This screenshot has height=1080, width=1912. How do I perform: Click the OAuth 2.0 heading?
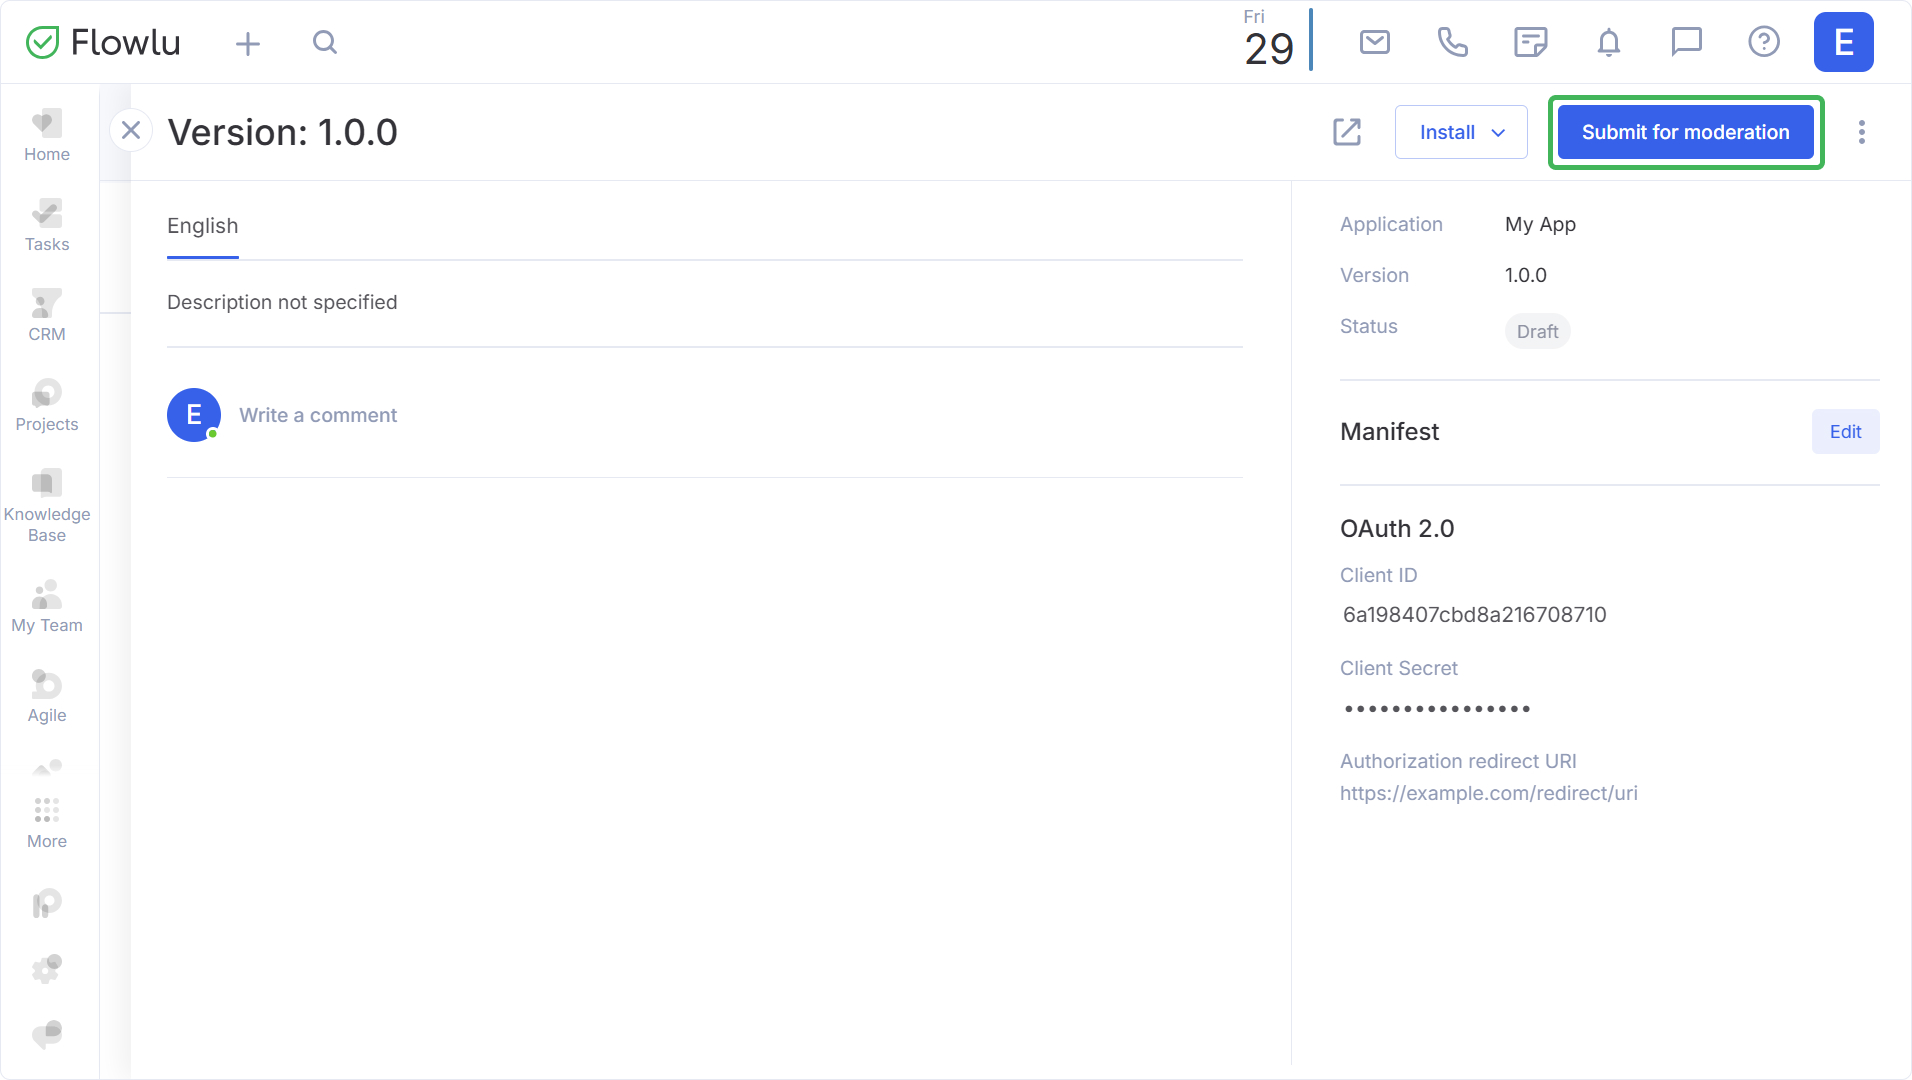pyautogui.click(x=1397, y=529)
